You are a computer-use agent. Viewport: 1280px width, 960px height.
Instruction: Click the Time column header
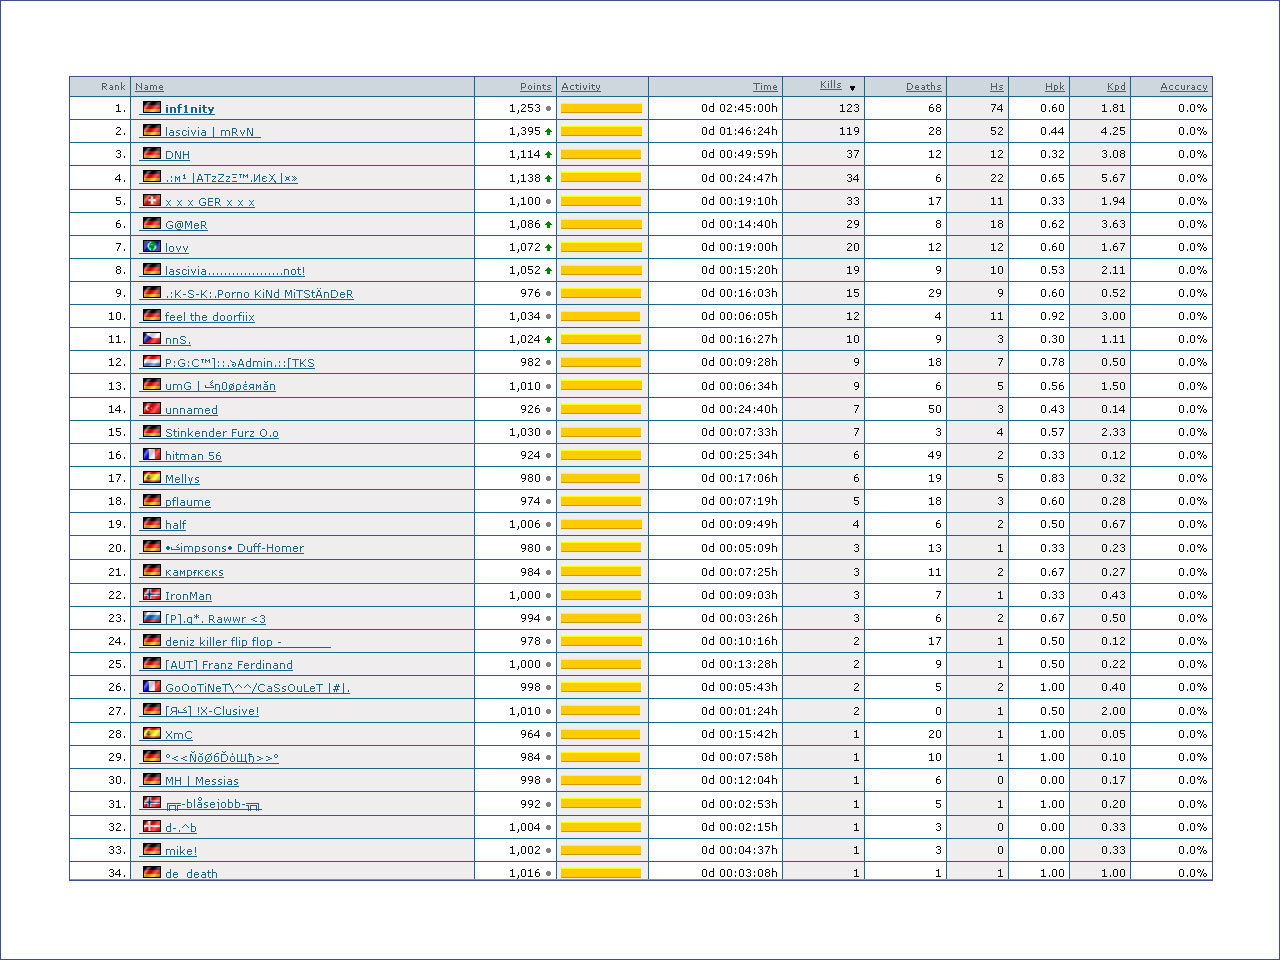pyautogui.click(x=765, y=87)
